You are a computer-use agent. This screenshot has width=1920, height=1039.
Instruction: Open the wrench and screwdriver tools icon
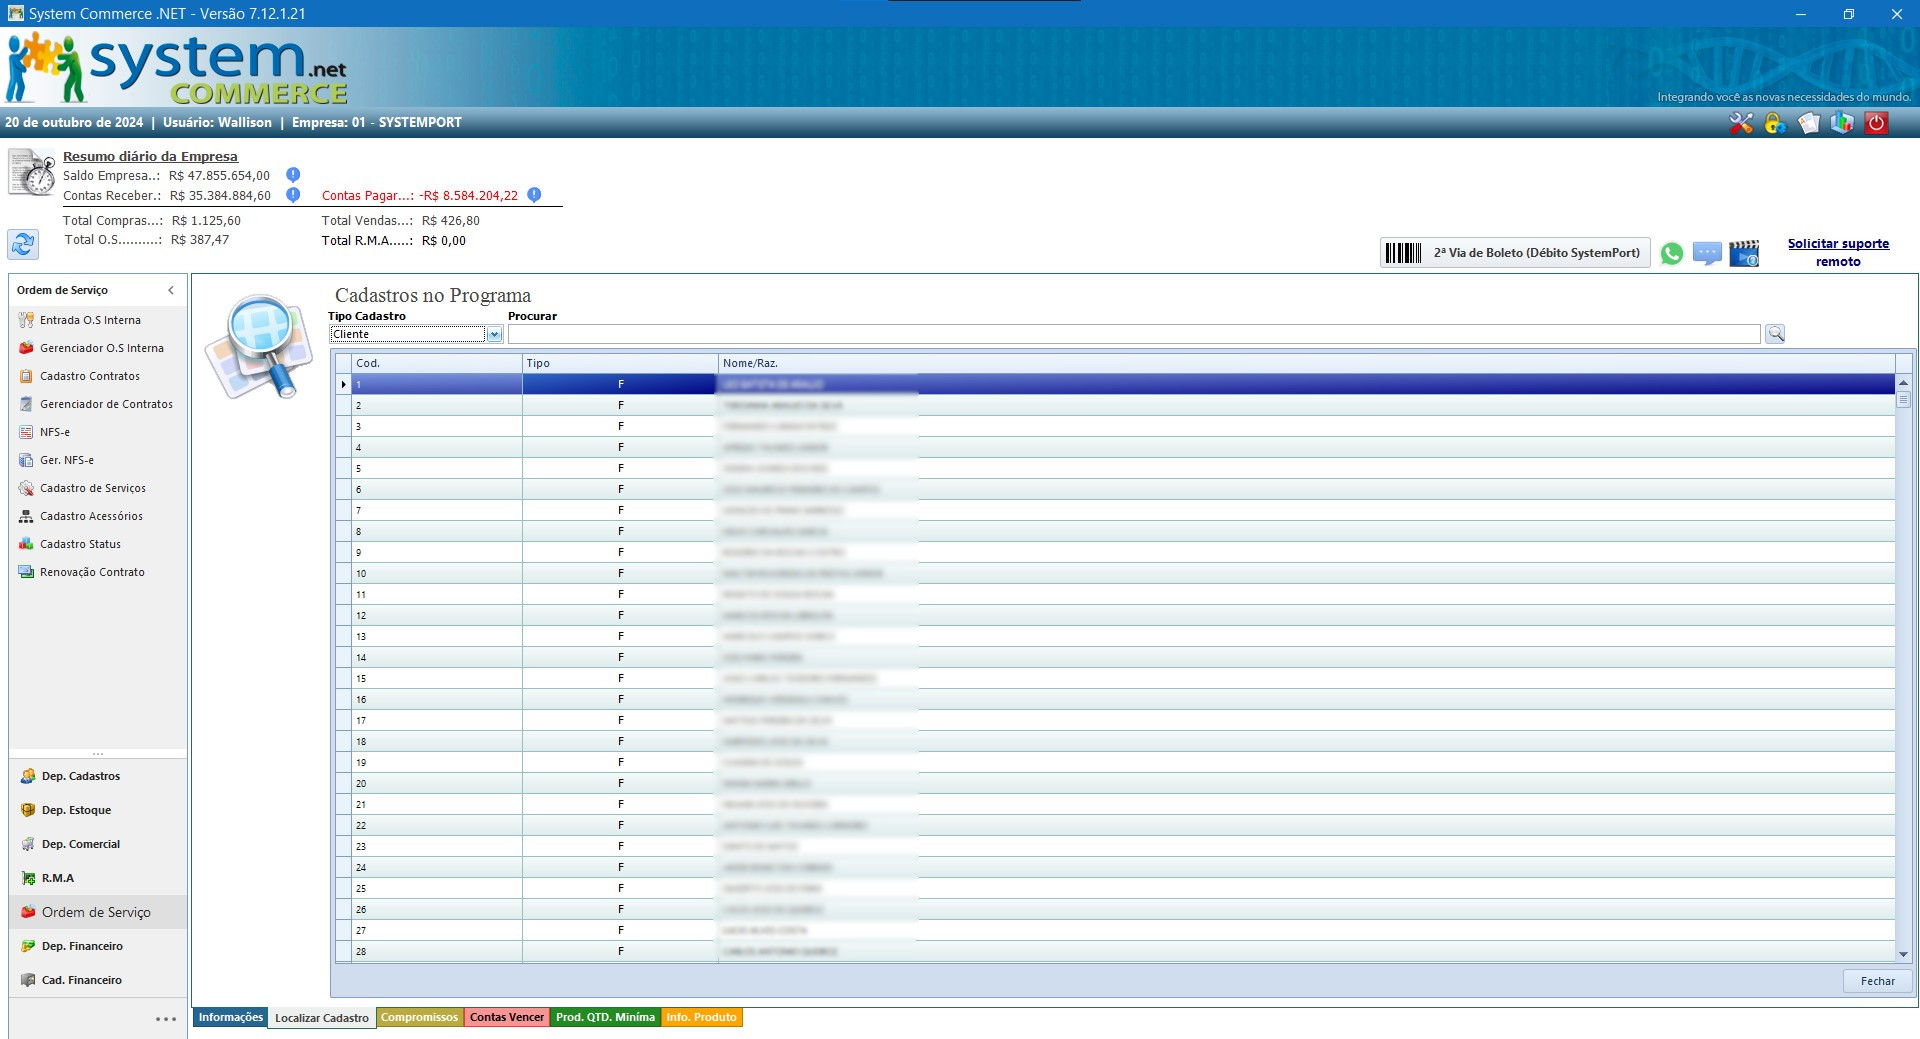pos(1741,123)
